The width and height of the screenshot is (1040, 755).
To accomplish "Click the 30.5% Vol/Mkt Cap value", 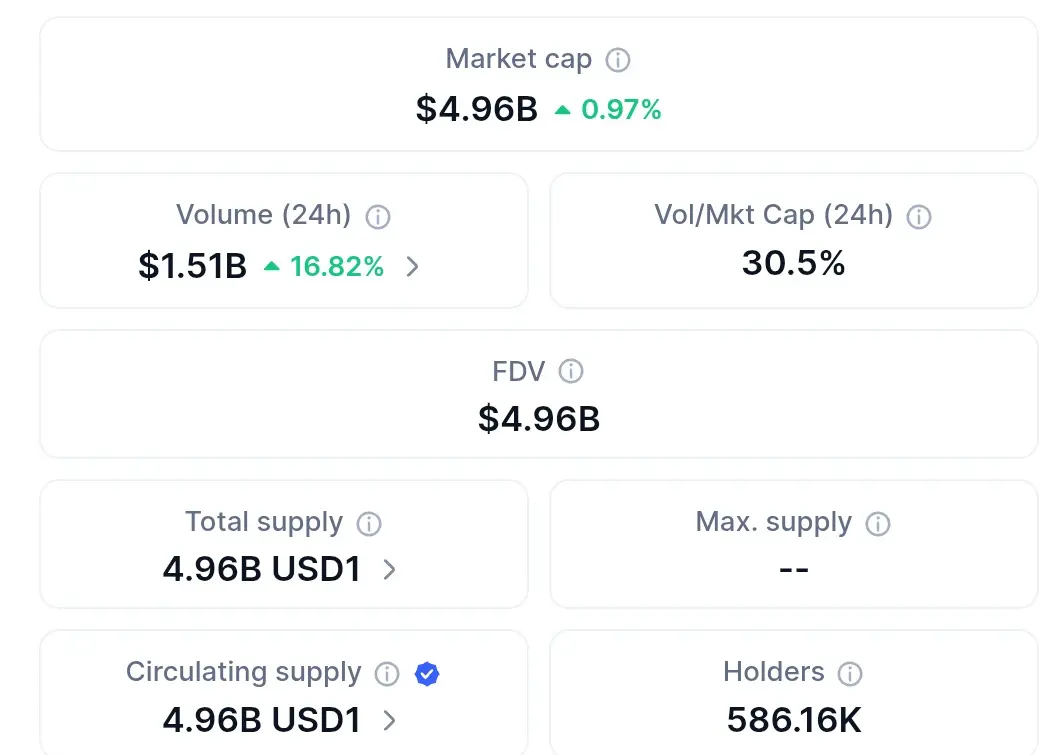I will coord(794,263).
